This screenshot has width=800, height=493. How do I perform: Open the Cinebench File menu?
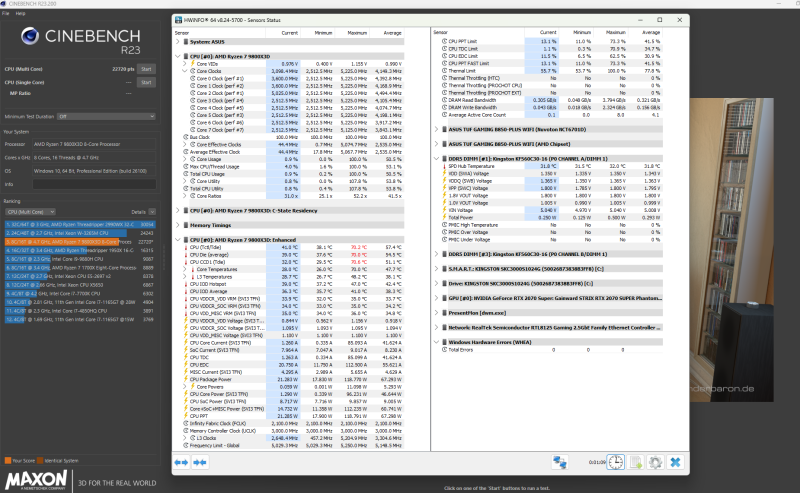tap(6, 13)
